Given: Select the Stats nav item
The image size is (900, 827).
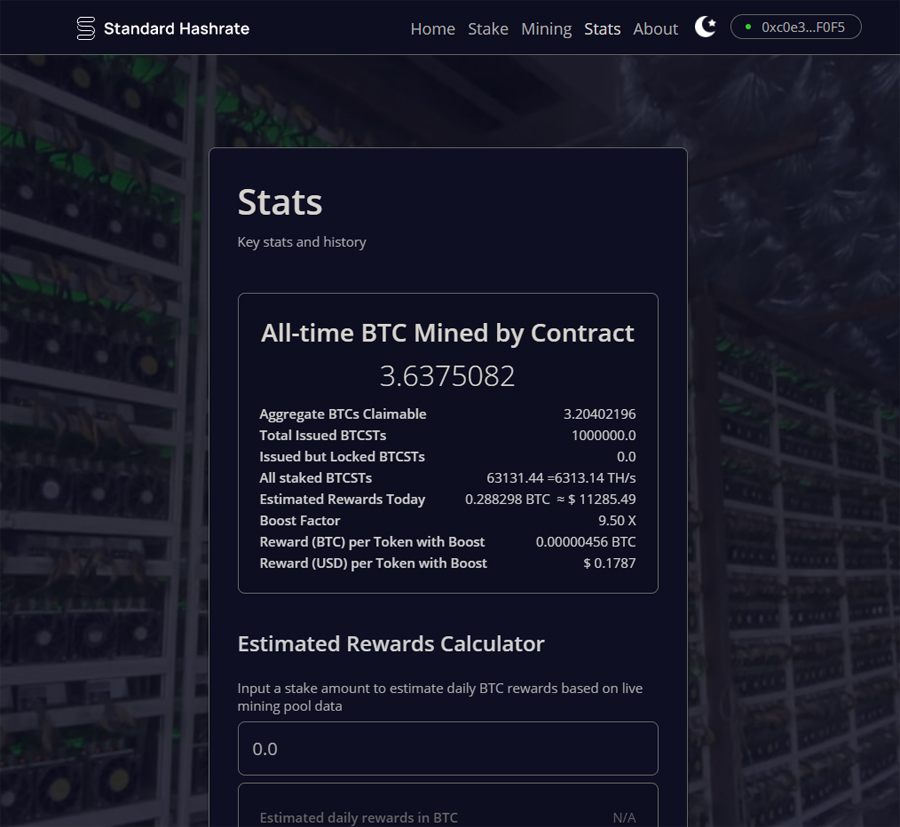Looking at the screenshot, I should pyautogui.click(x=602, y=29).
